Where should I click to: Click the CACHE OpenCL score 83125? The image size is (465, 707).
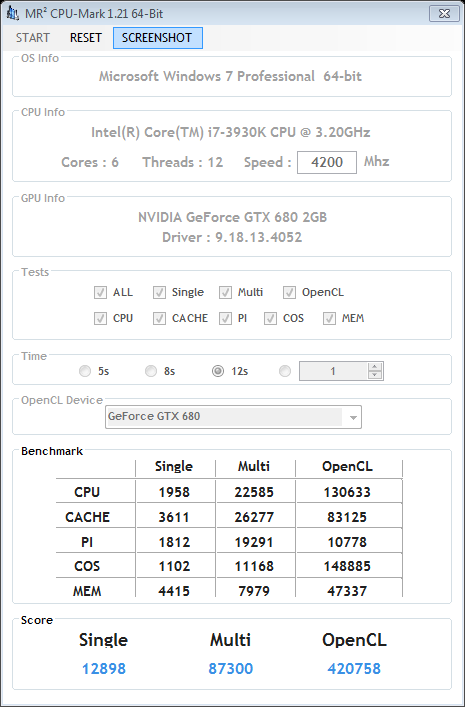point(347,517)
